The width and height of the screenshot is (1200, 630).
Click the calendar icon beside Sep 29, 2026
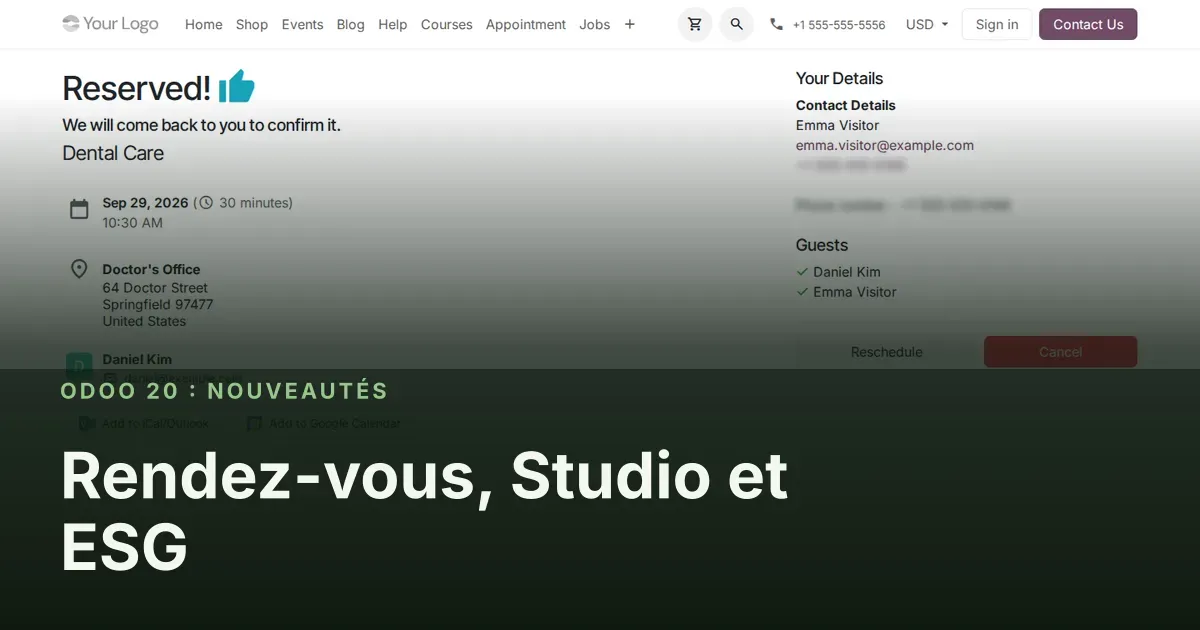tap(79, 209)
